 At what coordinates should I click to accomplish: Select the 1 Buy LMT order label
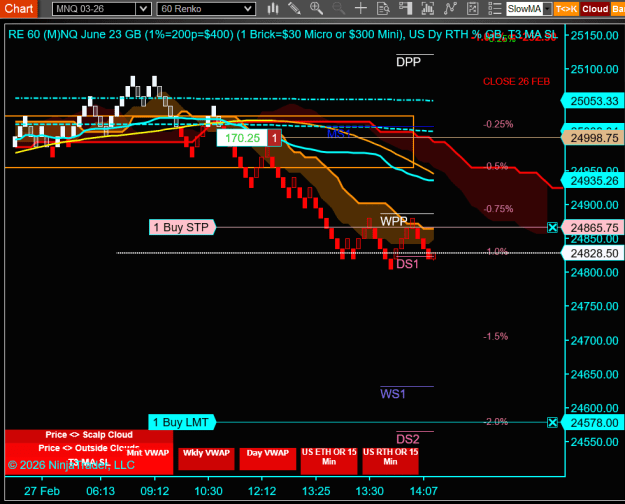click(x=182, y=422)
